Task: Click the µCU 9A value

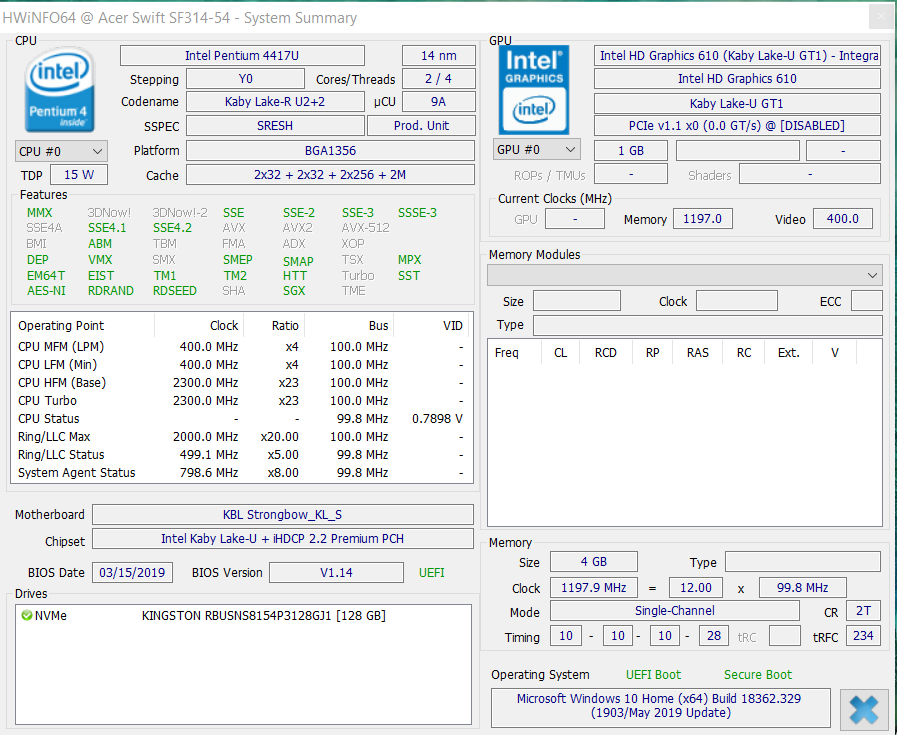Action: (439, 102)
